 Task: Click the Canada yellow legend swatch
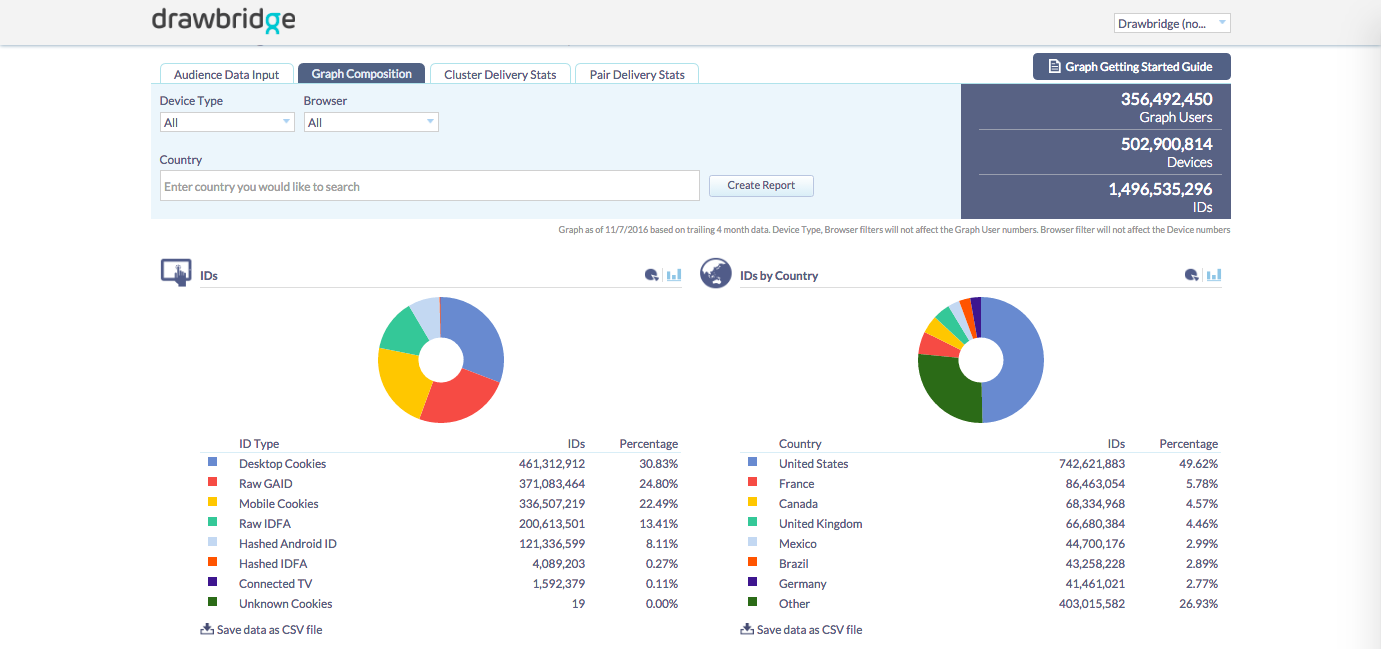[753, 502]
